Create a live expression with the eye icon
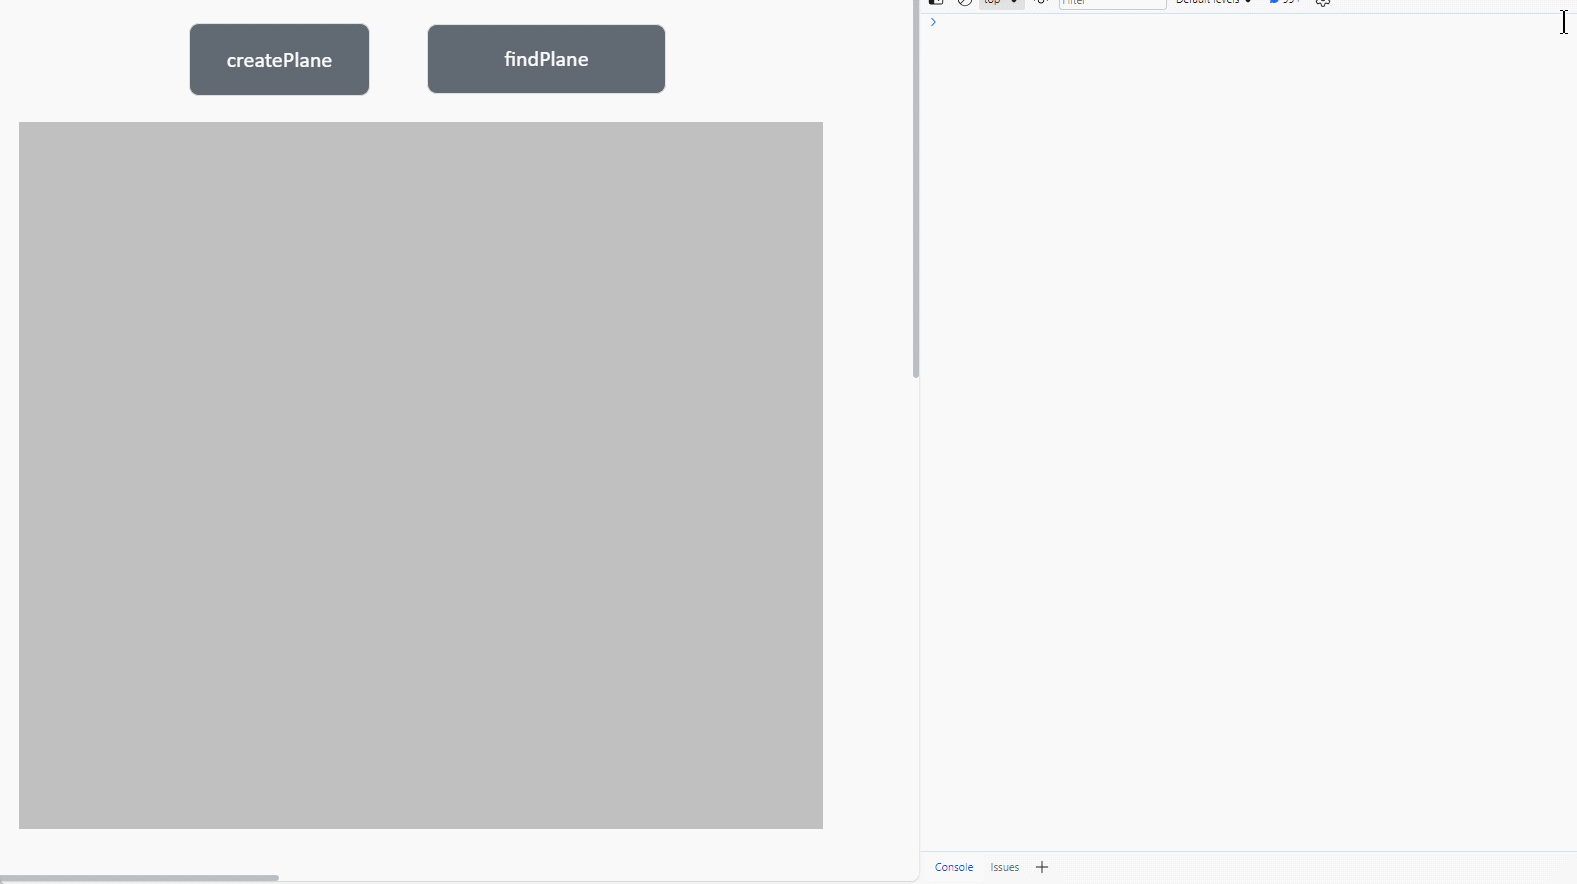This screenshot has height=884, width=1577. [1040, 2]
